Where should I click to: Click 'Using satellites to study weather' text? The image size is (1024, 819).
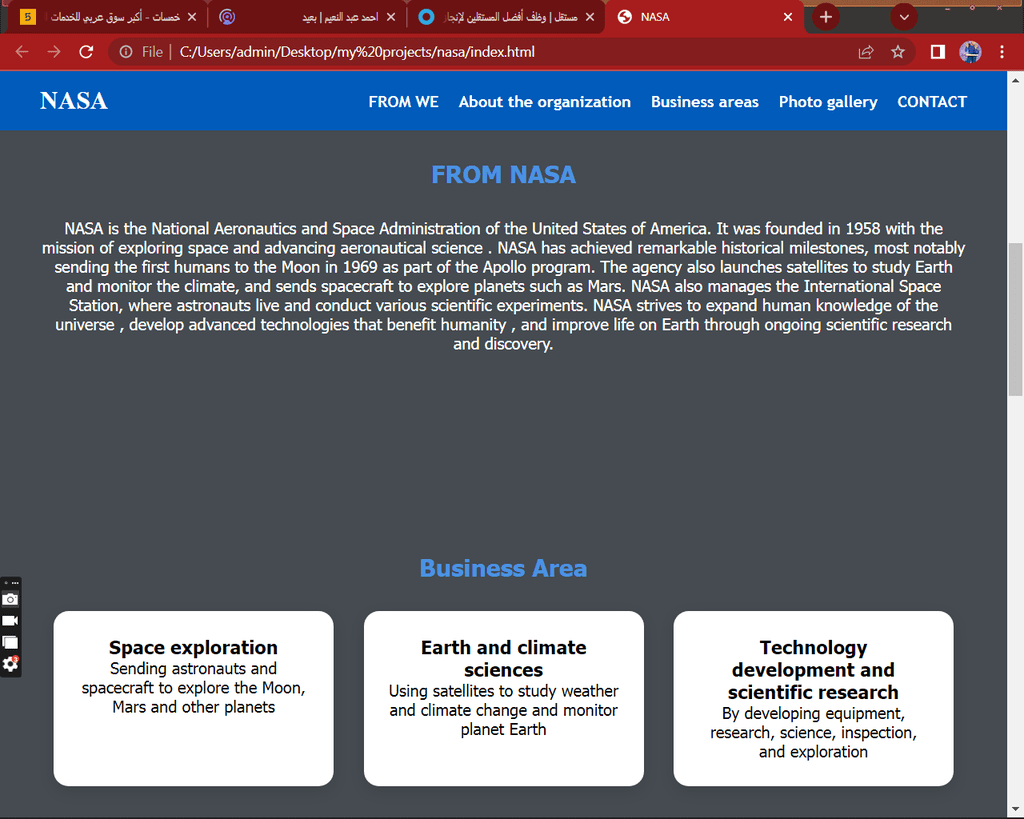point(504,710)
